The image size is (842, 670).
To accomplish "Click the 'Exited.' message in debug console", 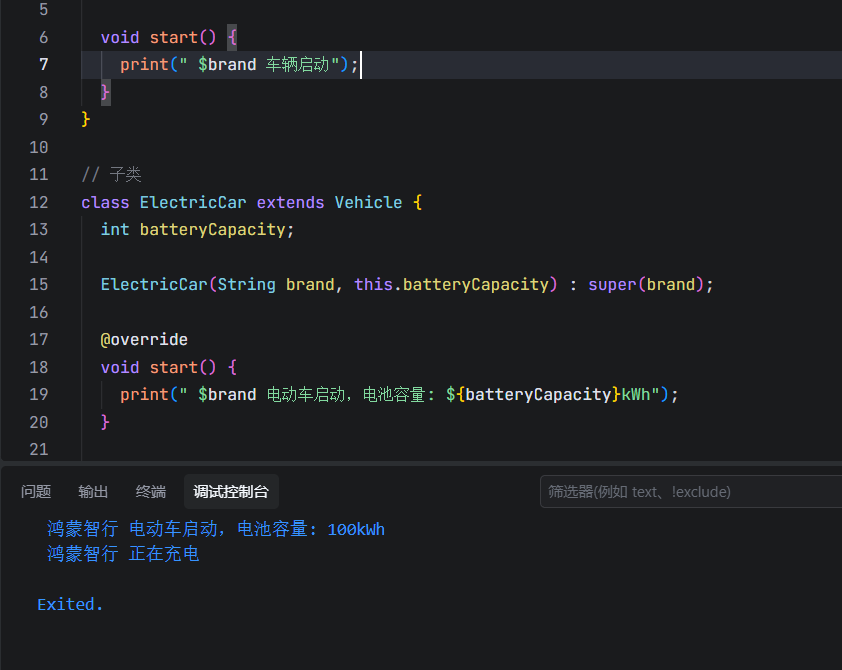I will click(x=70, y=605).
